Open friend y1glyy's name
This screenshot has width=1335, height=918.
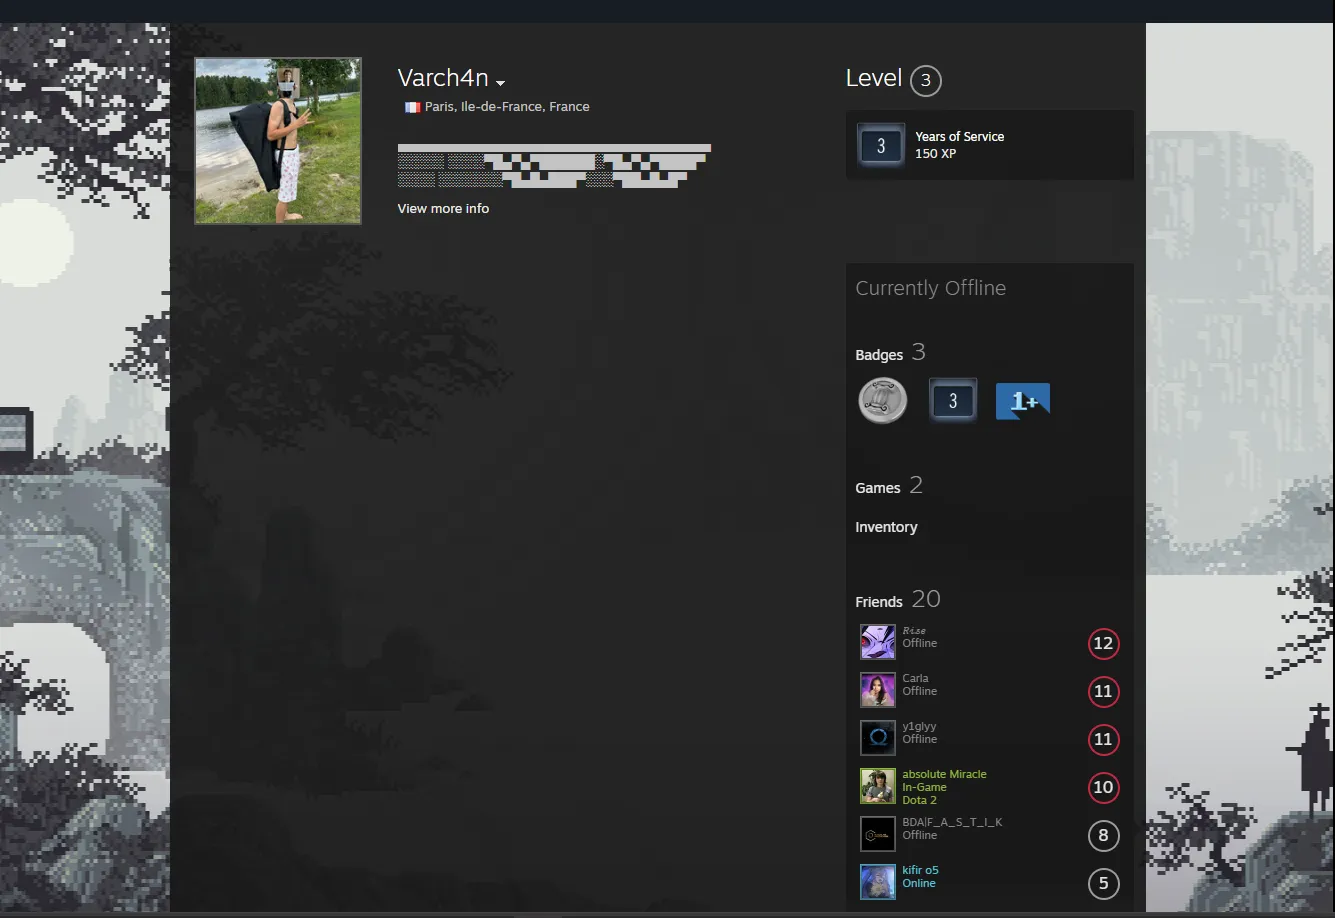click(919, 726)
